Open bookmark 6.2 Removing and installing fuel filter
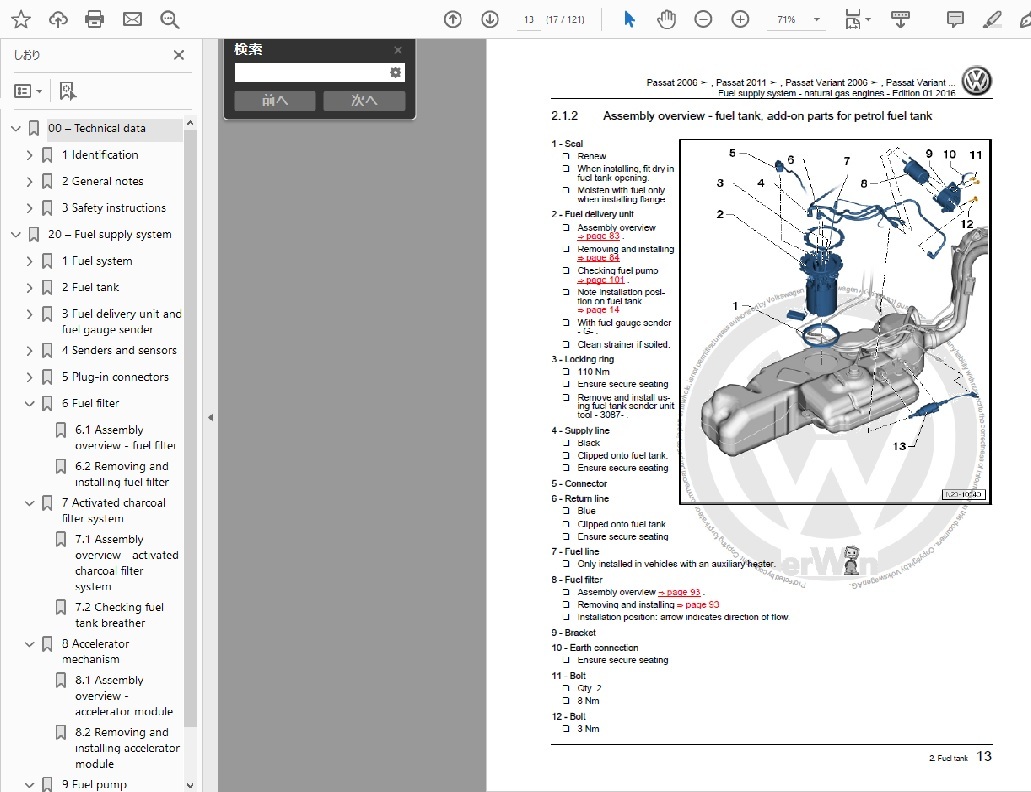The image size is (1031, 792). 122,474
